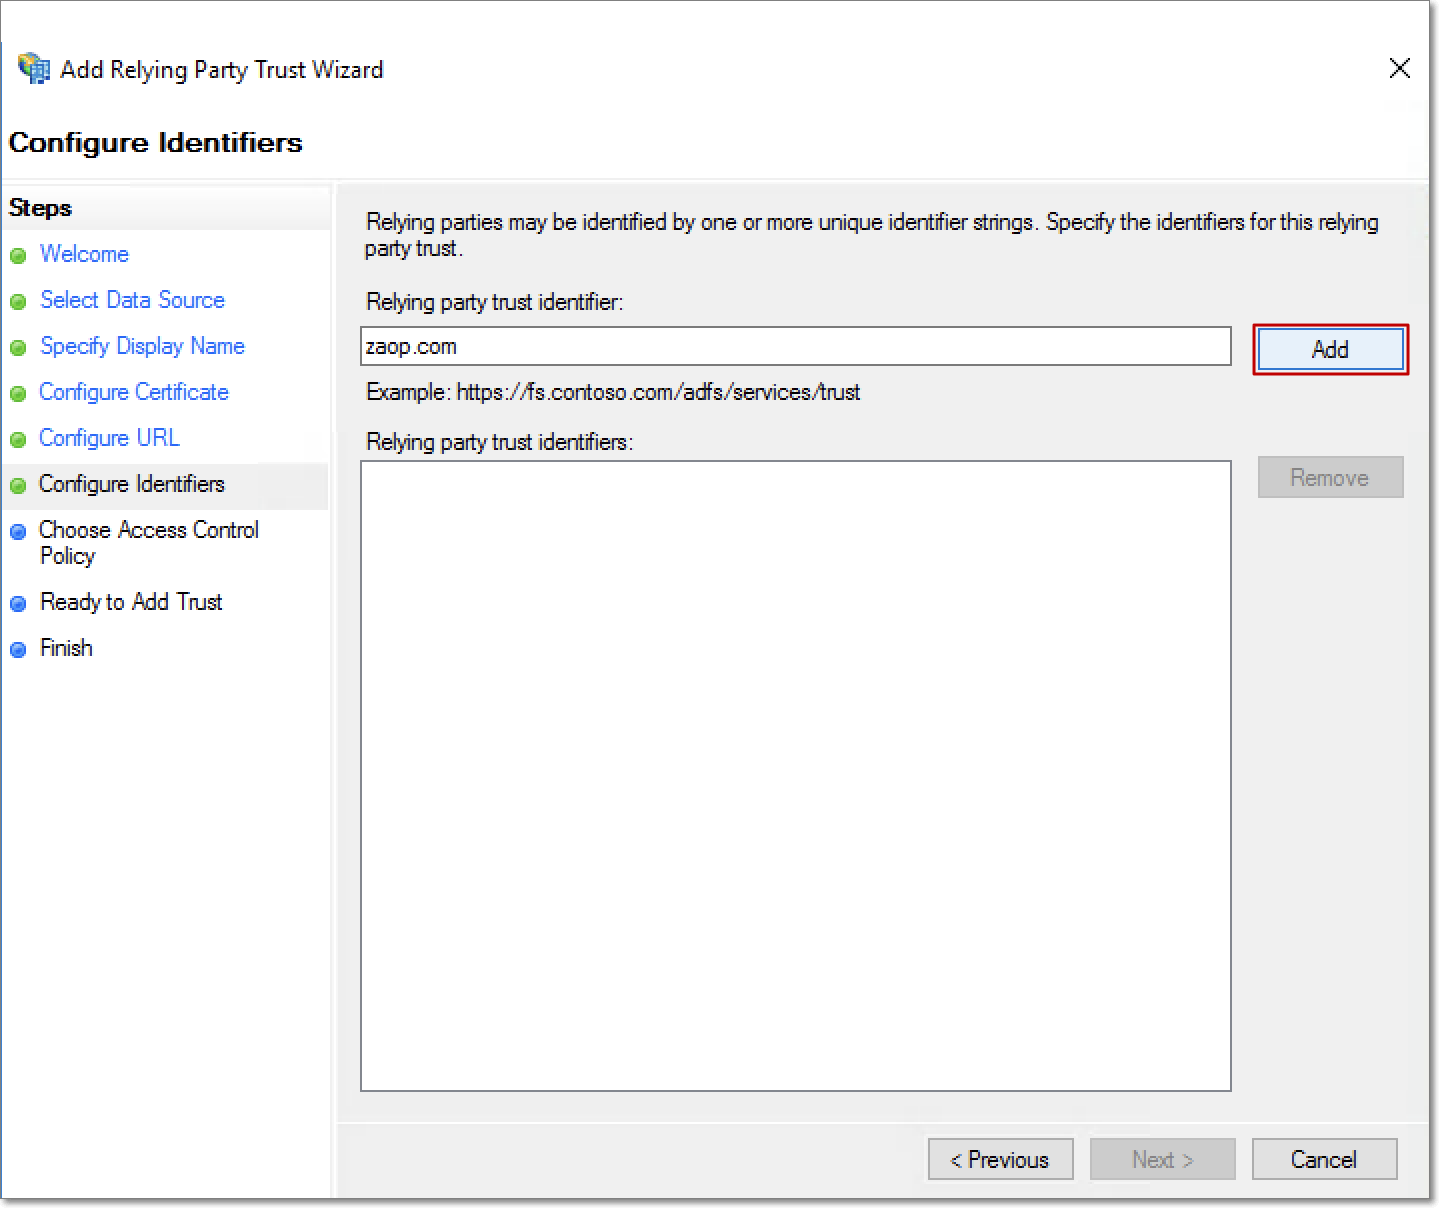Open the Select Data Source step

(132, 300)
